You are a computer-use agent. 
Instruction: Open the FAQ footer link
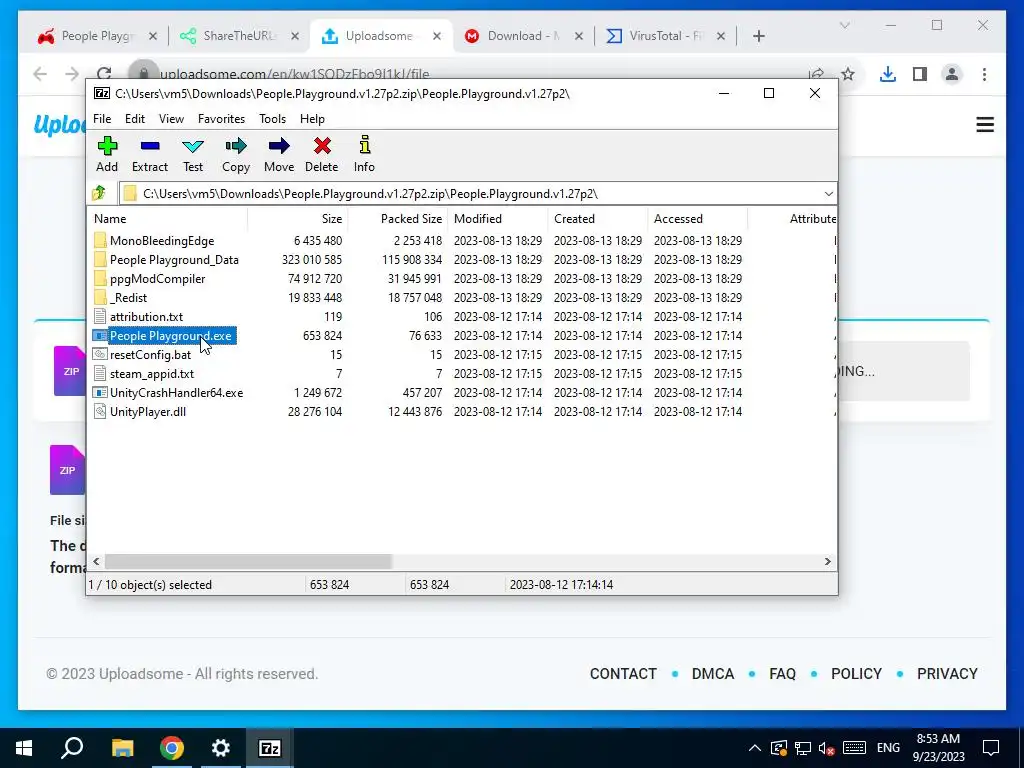point(782,674)
